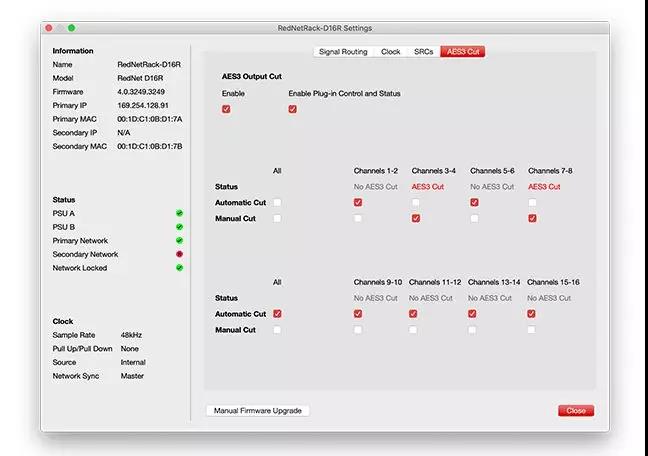
Task: Click the PSU A green status indicator
Action: coord(179,213)
